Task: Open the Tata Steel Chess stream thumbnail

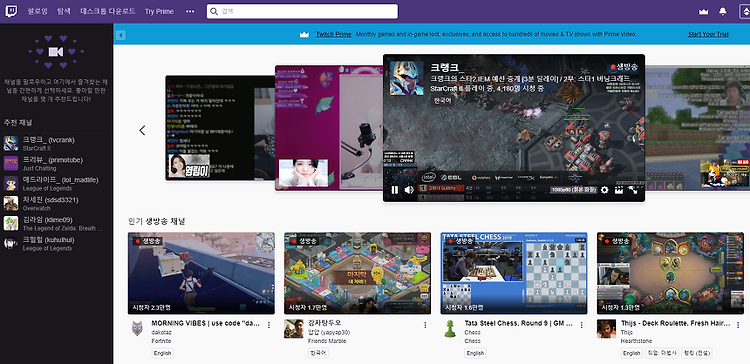Action: click(x=514, y=273)
